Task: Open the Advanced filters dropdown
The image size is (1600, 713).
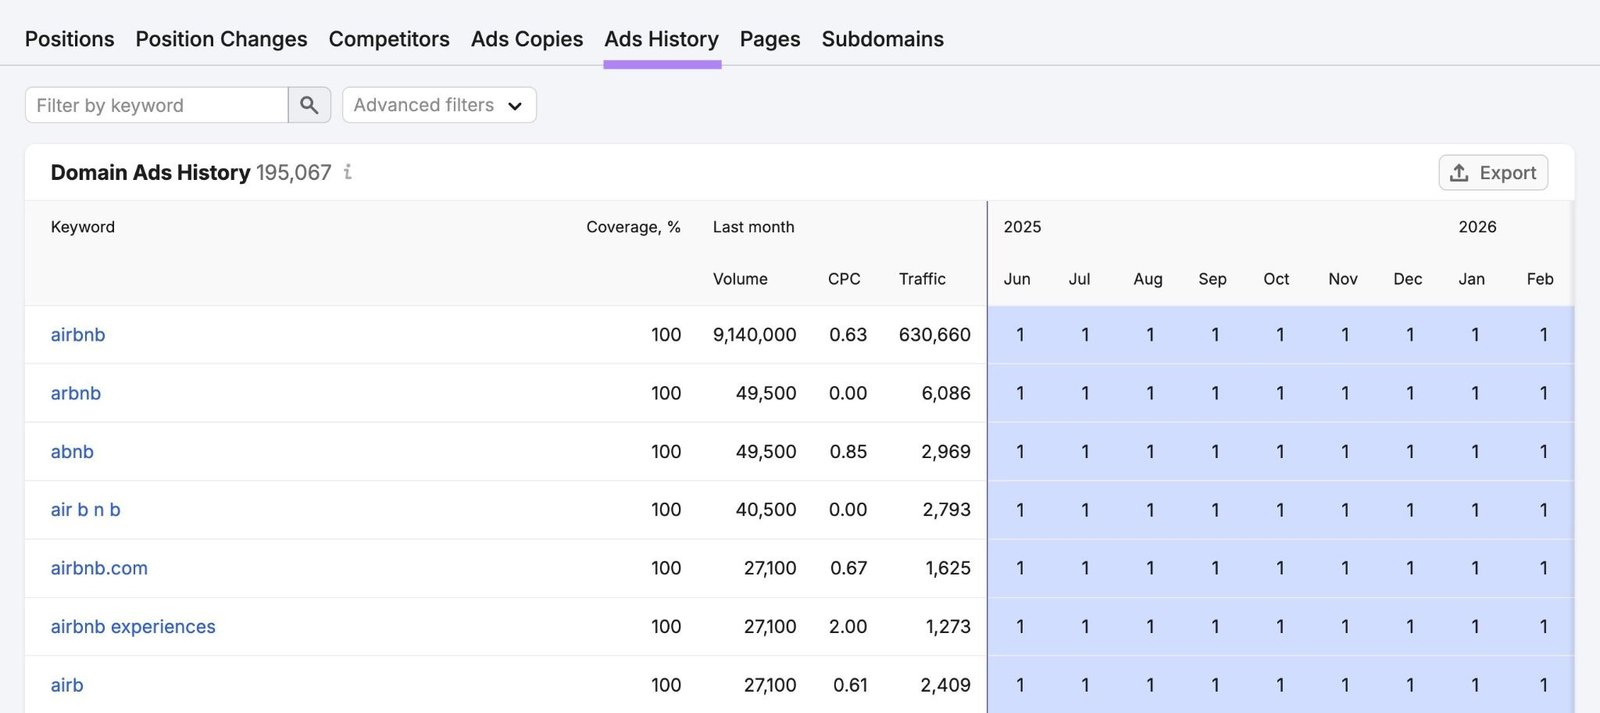Action: pos(439,105)
